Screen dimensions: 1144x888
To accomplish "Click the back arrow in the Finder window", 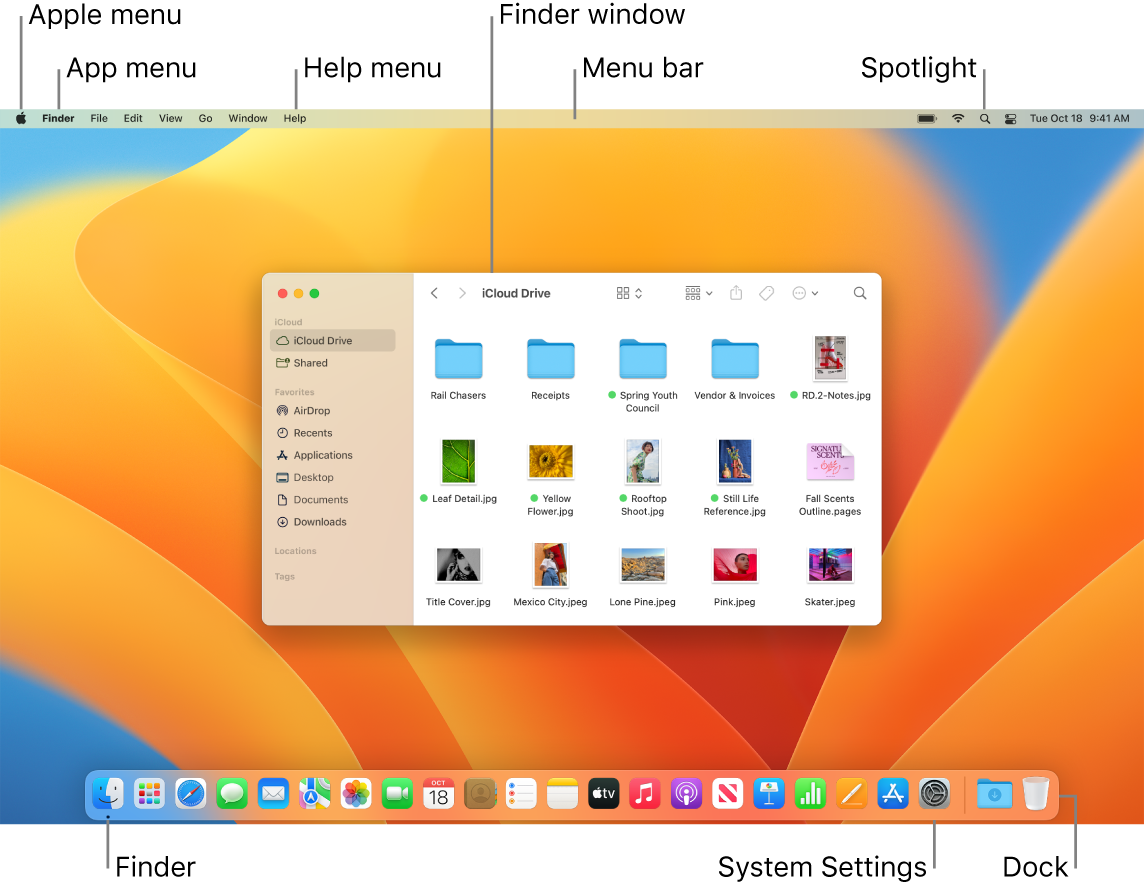I will [x=434, y=293].
